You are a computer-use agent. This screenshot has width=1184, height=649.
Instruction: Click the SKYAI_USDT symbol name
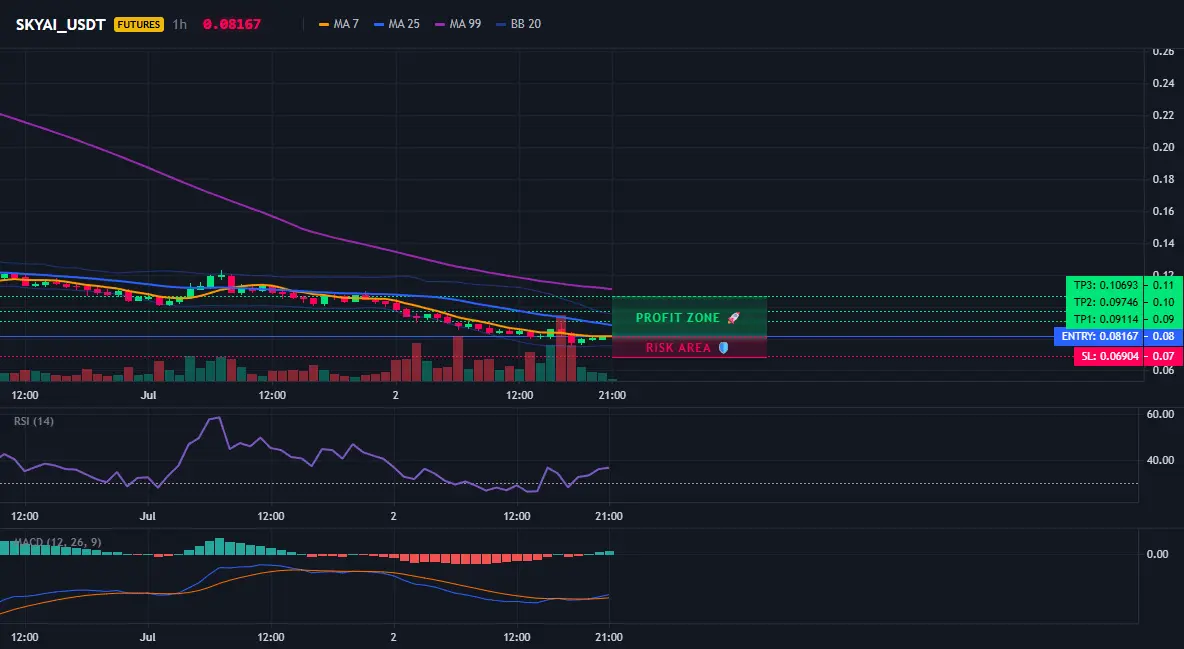coord(60,24)
